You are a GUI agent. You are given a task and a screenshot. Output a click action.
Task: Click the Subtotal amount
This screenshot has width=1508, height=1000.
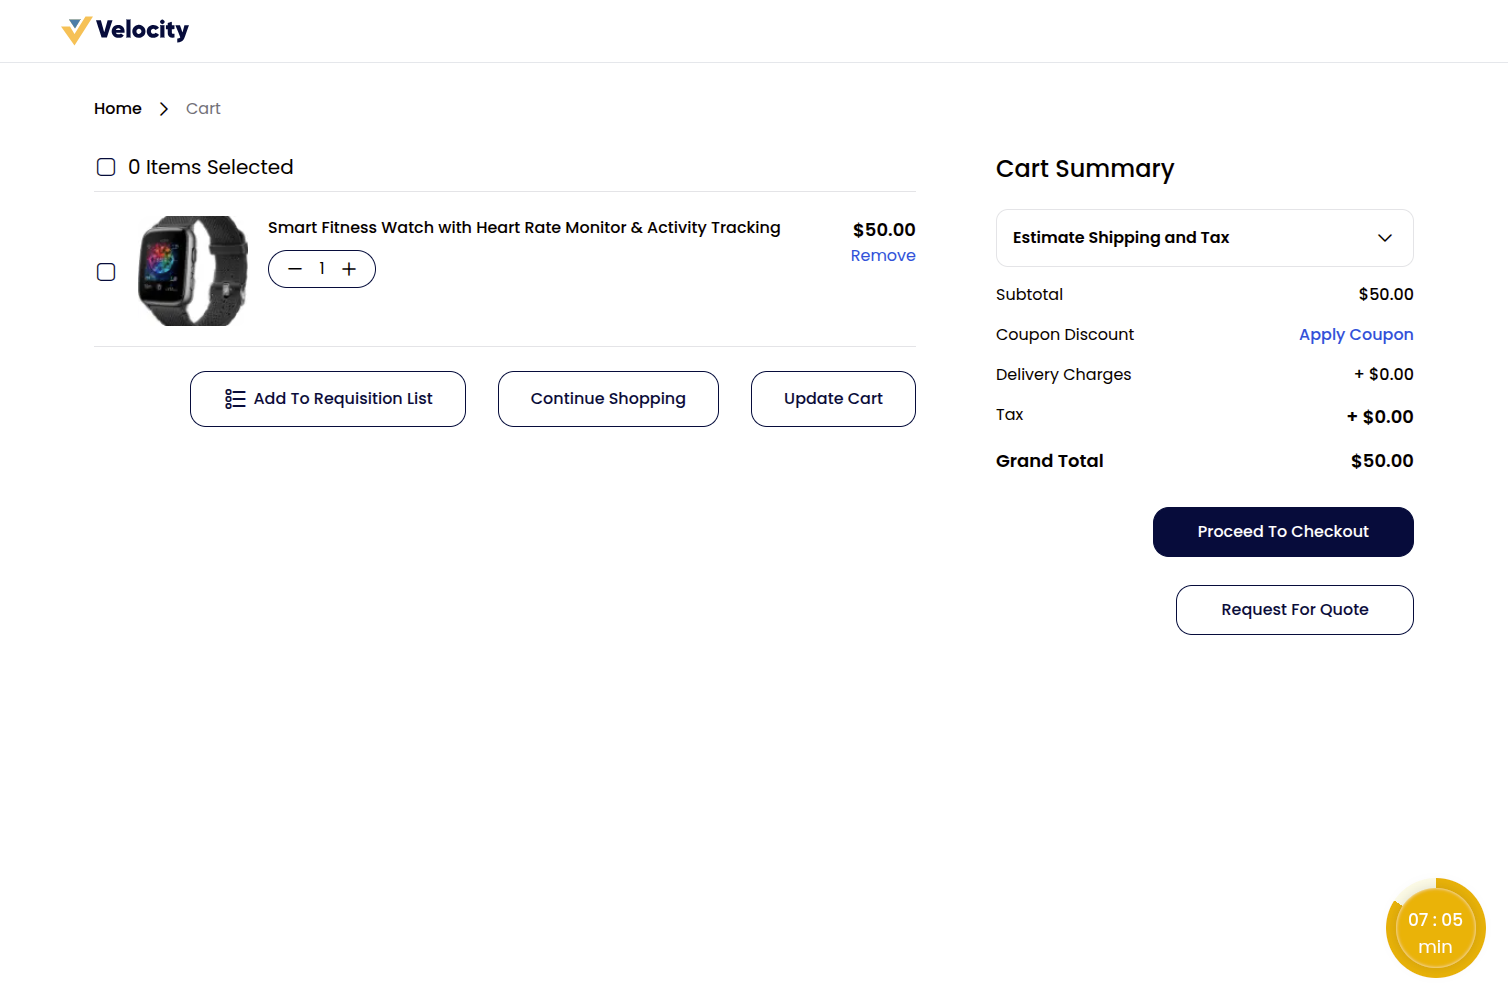tap(1386, 295)
